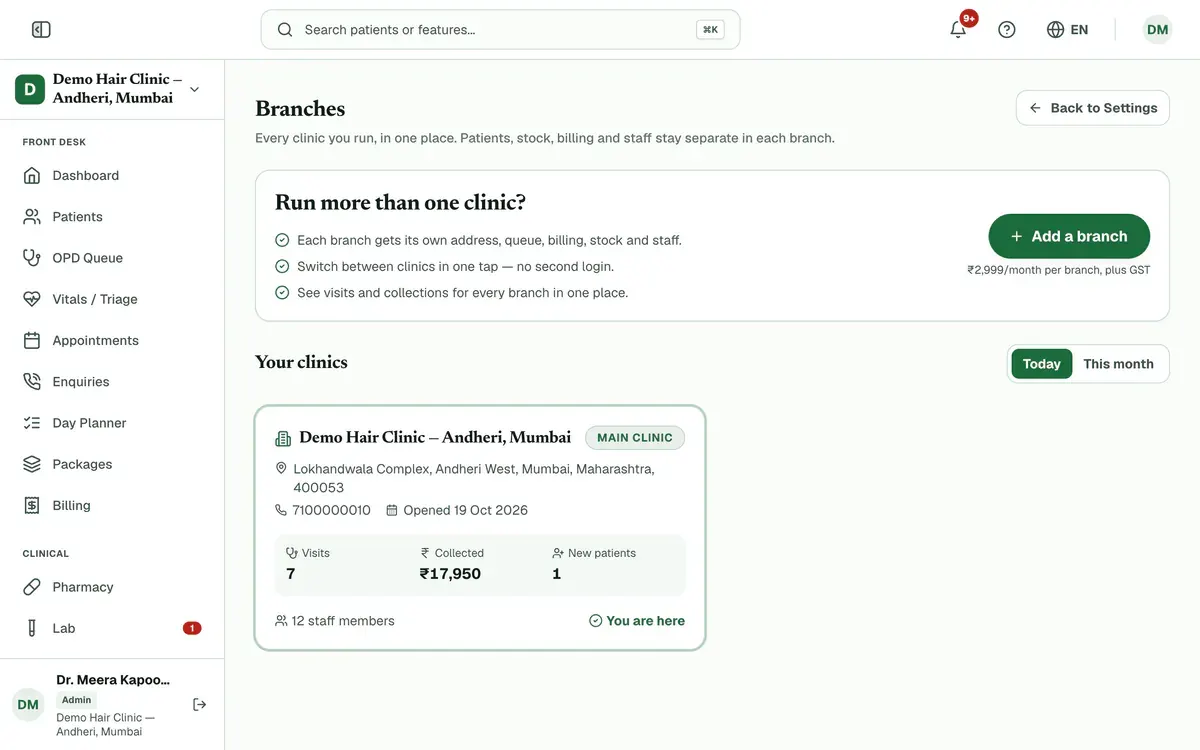Click the Branches page heading
The image size is (1200, 750).
tap(300, 109)
